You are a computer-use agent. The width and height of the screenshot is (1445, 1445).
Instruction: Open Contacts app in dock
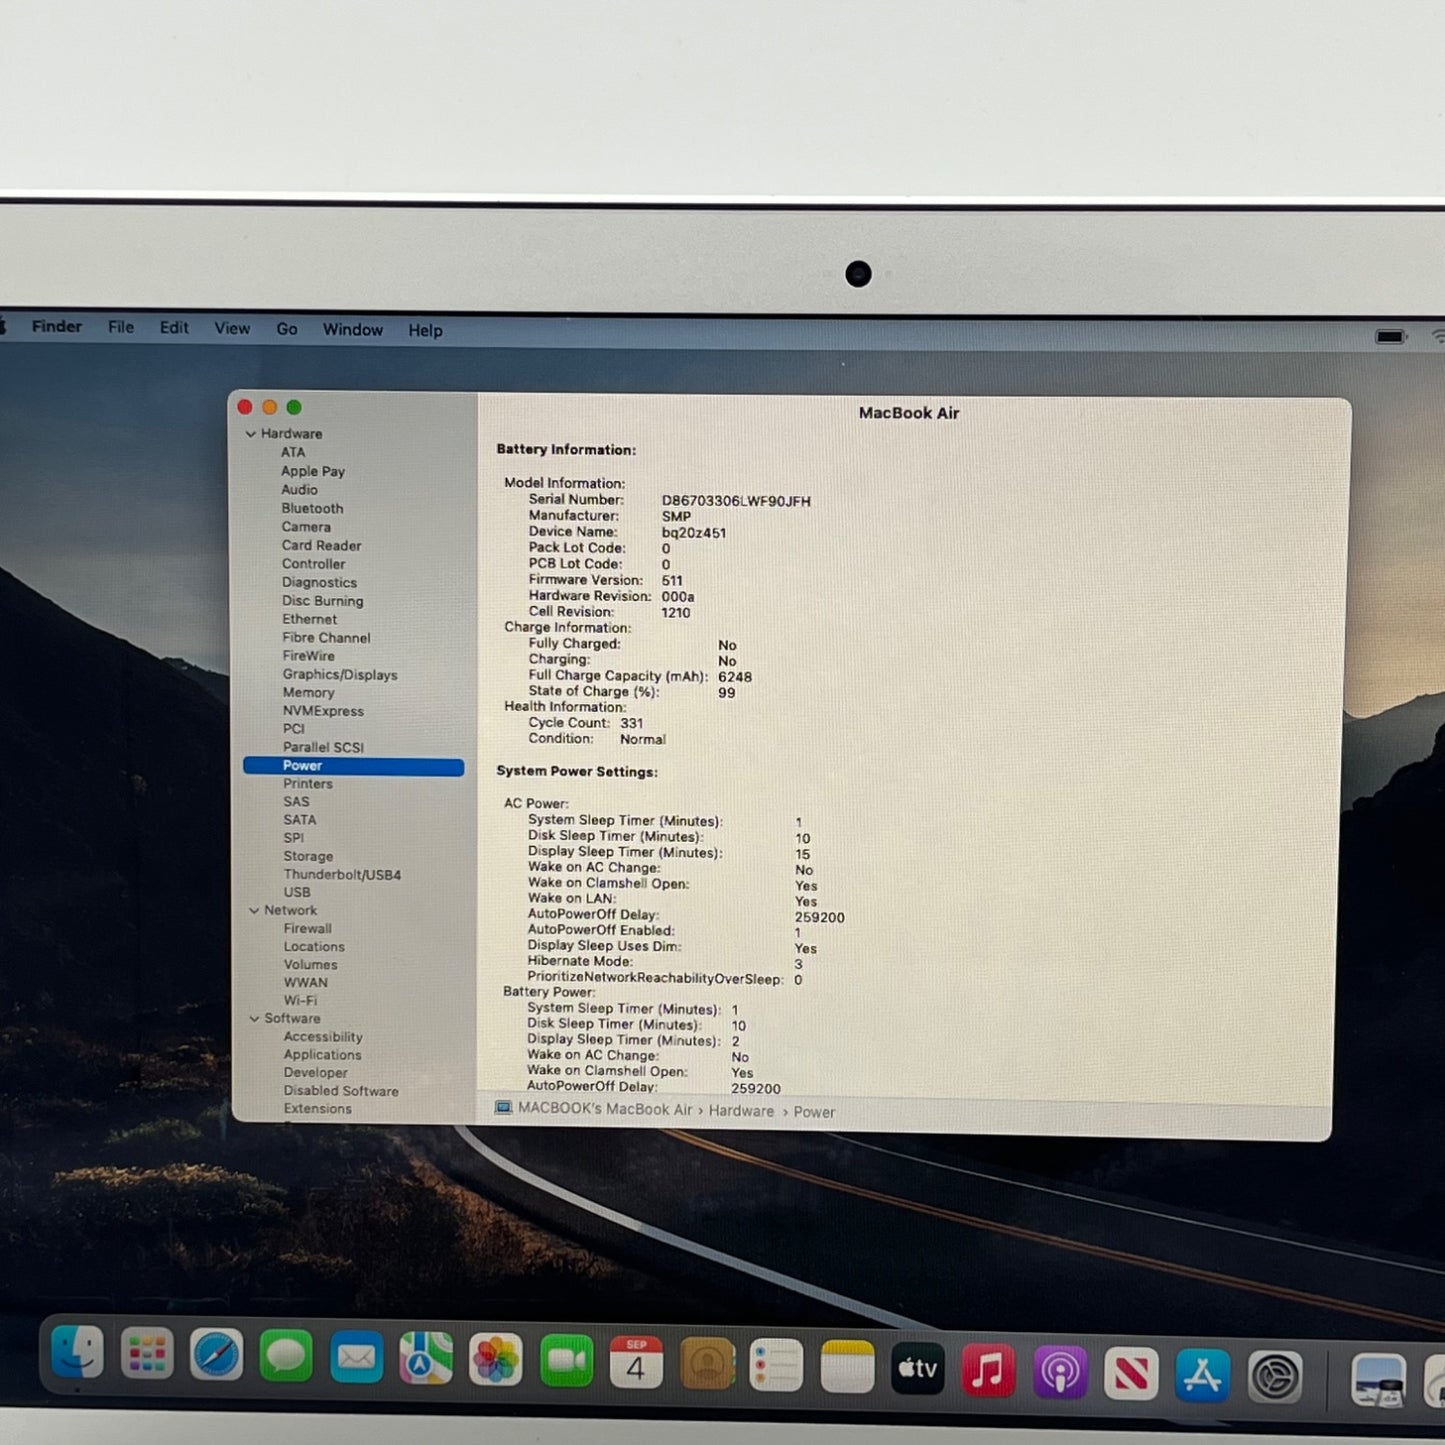(x=707, y=1363)
